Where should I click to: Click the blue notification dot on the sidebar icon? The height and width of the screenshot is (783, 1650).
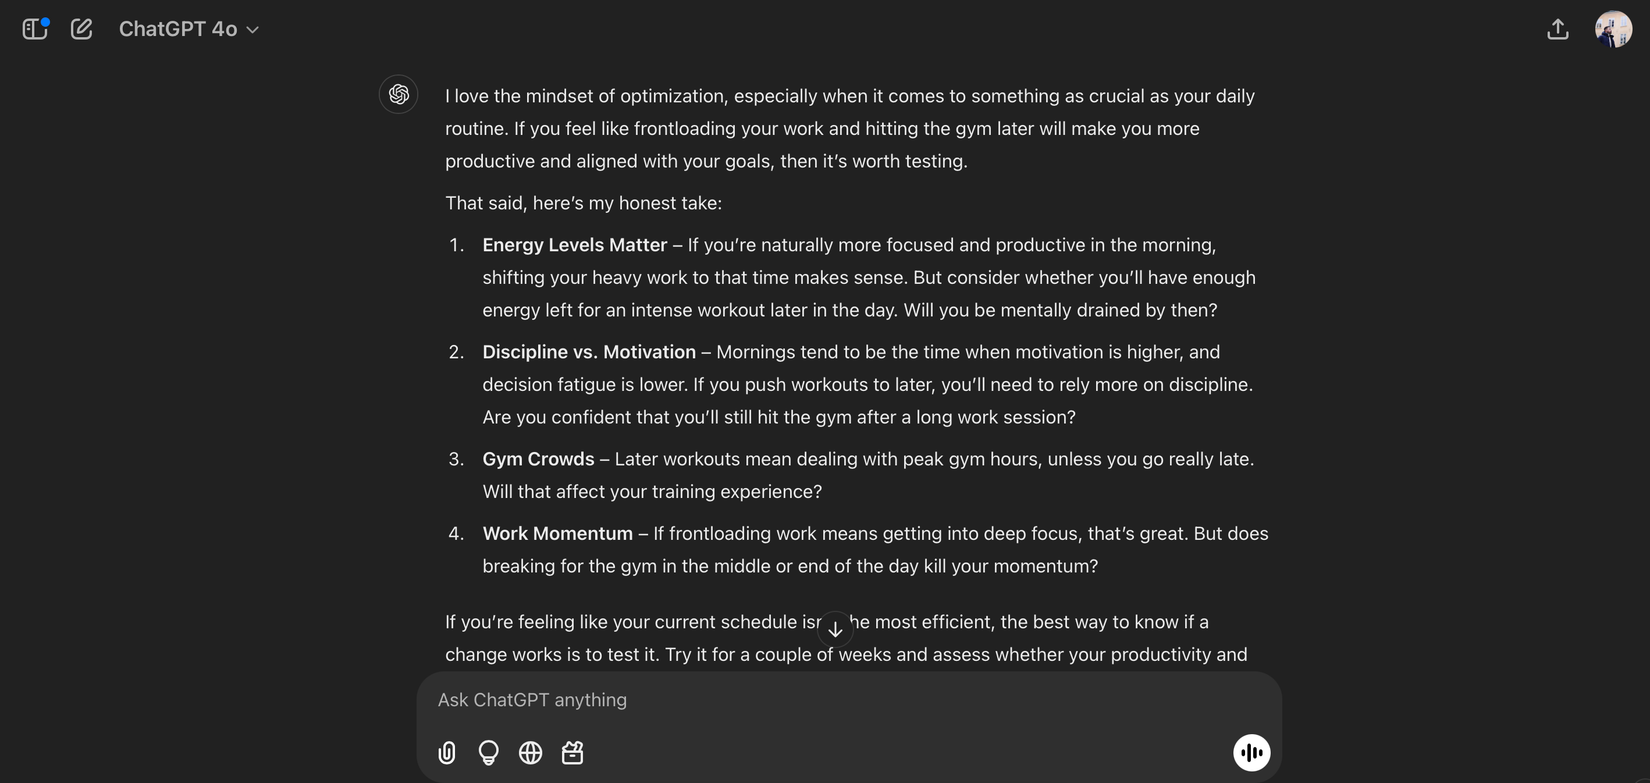pyautogui.click(x=45, y=21)
